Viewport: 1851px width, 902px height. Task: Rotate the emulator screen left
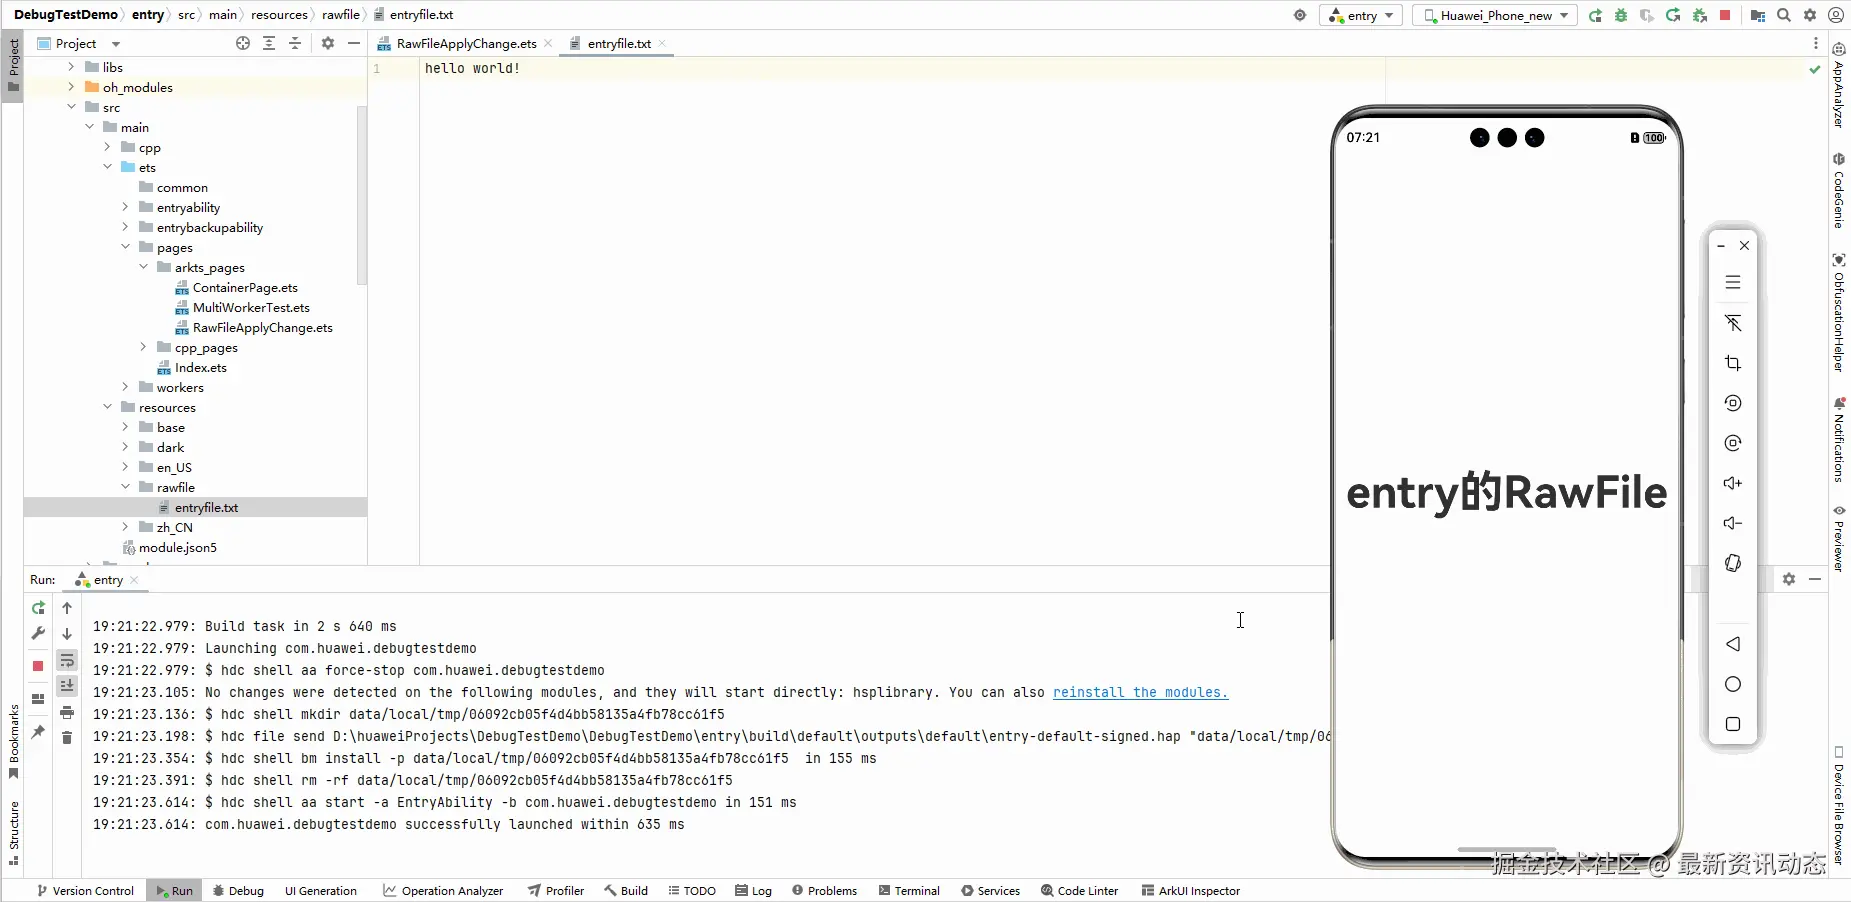(1733, 403)
